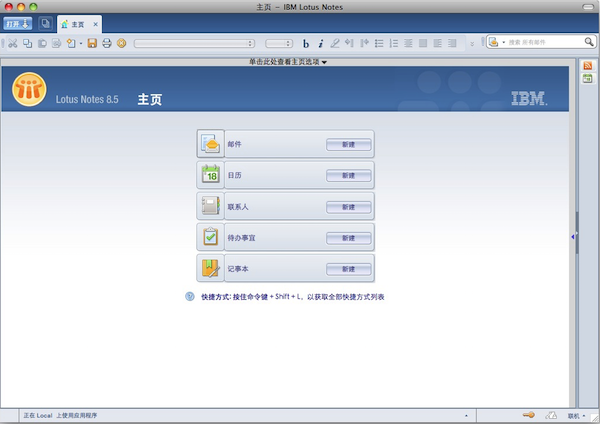
Task: Click the status bar message popup arrow
Action: (x=466, y=416)
